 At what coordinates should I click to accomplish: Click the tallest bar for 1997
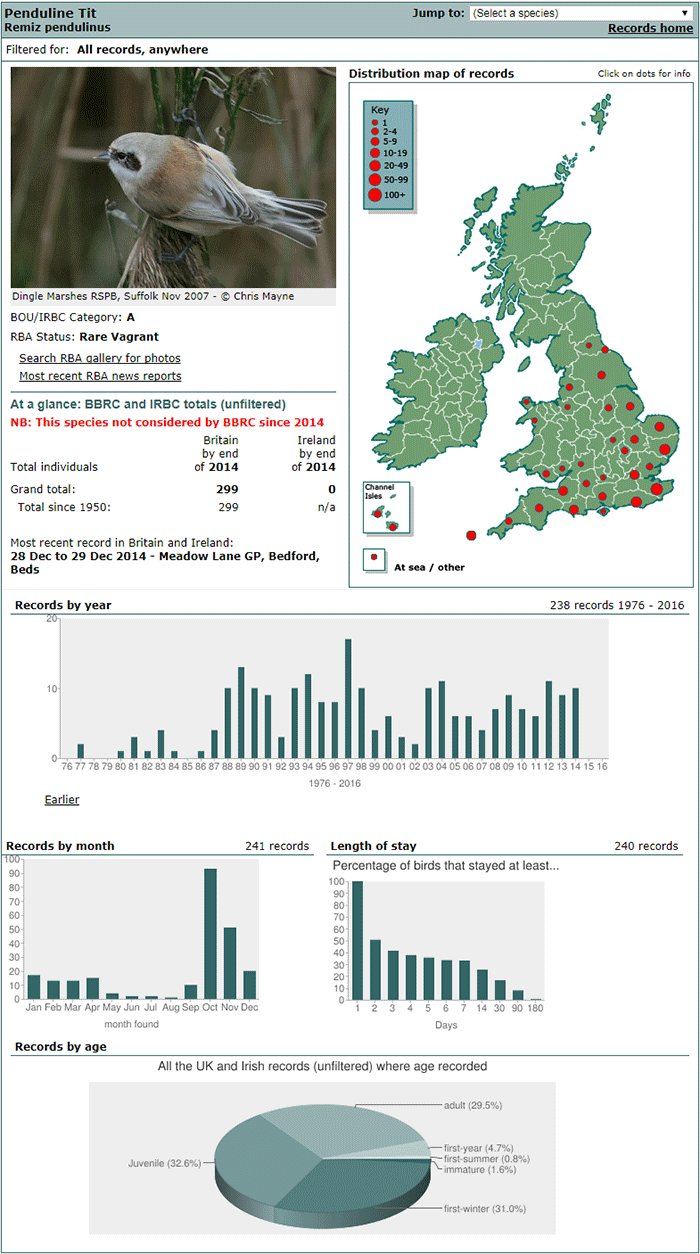click(348, 698)
